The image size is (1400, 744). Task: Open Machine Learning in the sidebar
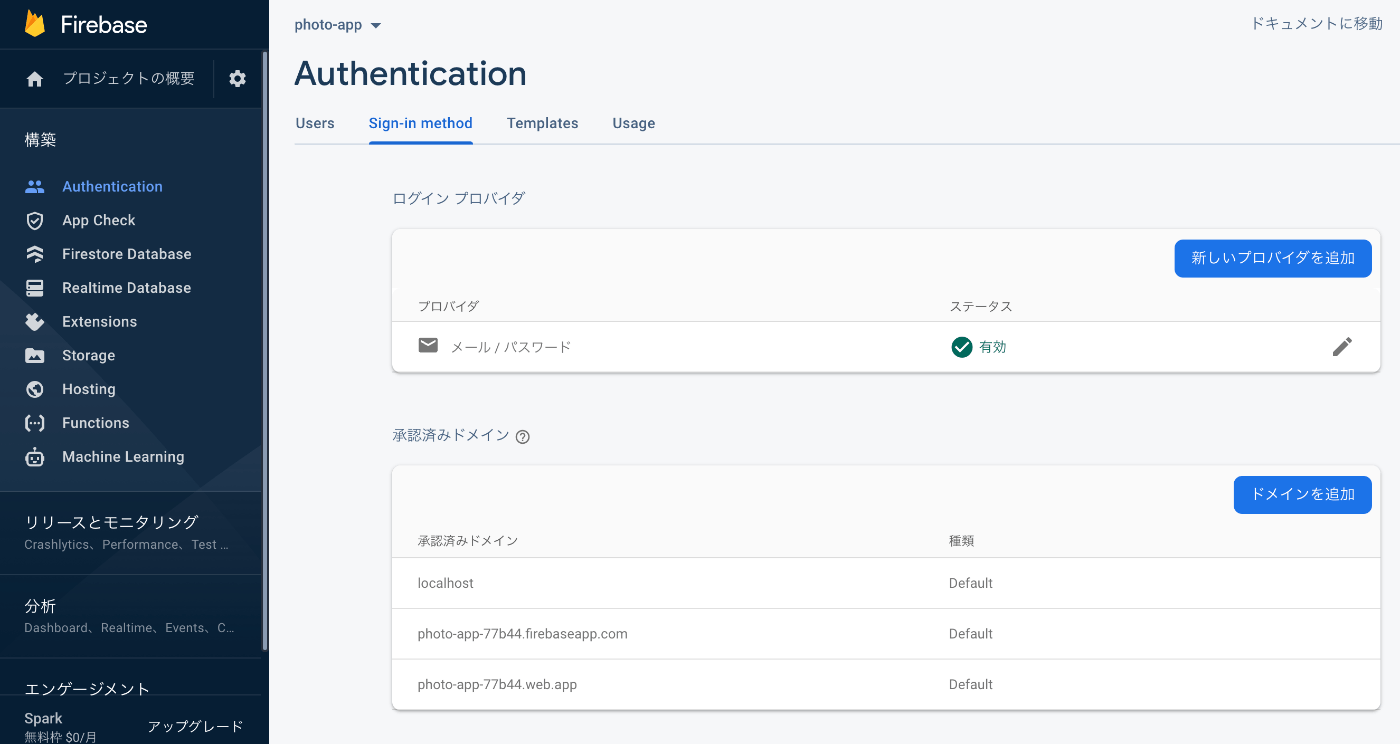pos(123,457)
